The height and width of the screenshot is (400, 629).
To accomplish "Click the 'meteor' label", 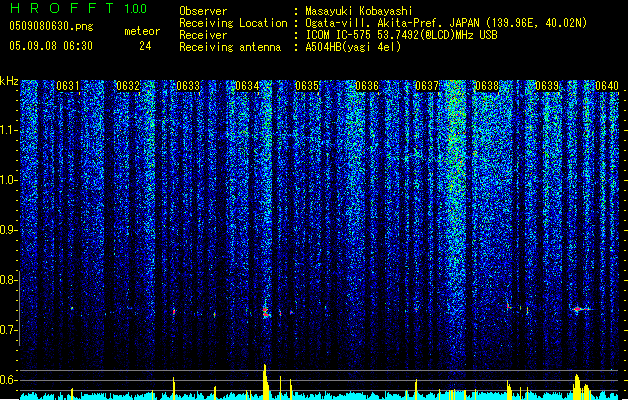I will pos(142,31).
